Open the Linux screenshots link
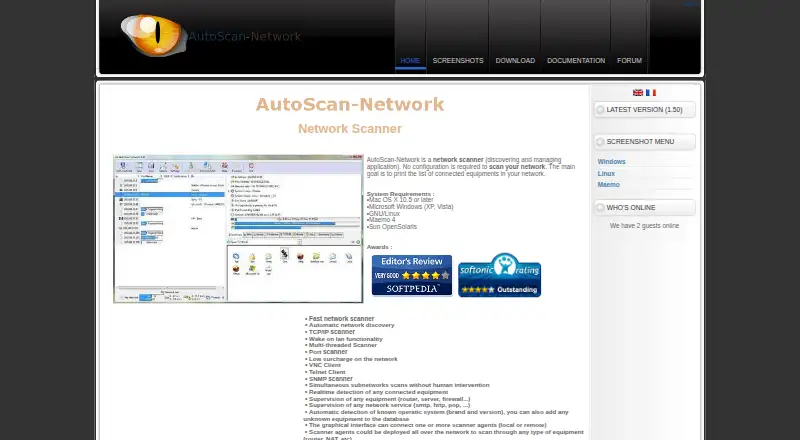Image resolution: width=800 pixels, height=440 pixels. click(606, 174)
